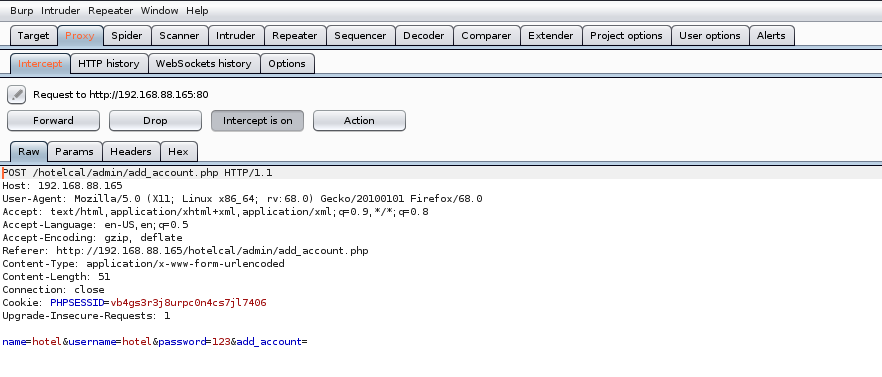Click the name=hotel body parameter

tap(32, 342)
